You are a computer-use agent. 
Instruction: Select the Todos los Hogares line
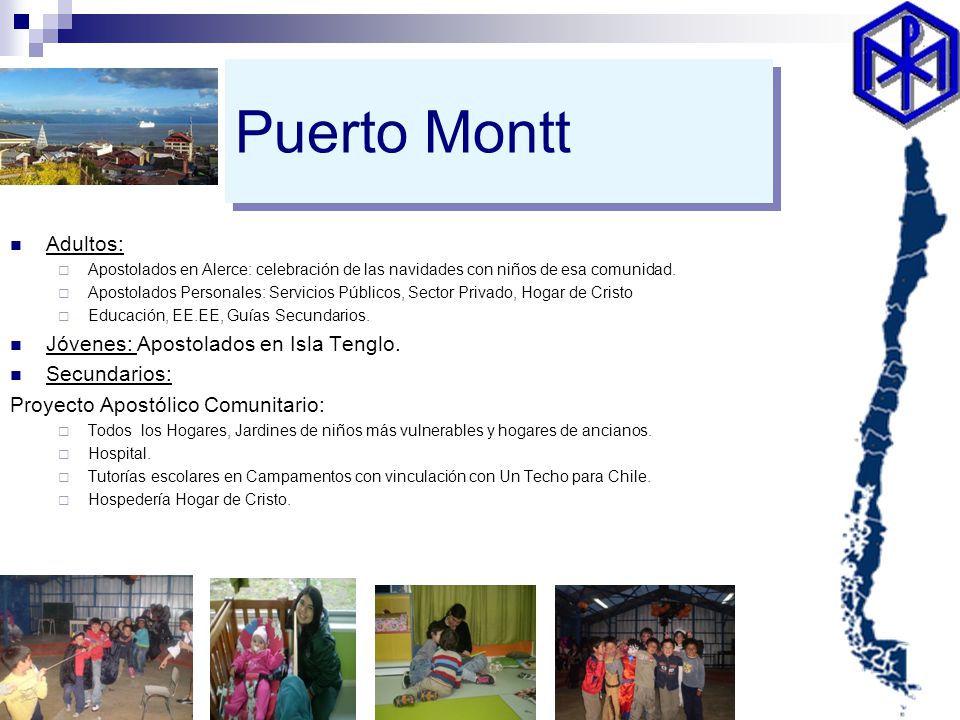[x=369, y=430]
